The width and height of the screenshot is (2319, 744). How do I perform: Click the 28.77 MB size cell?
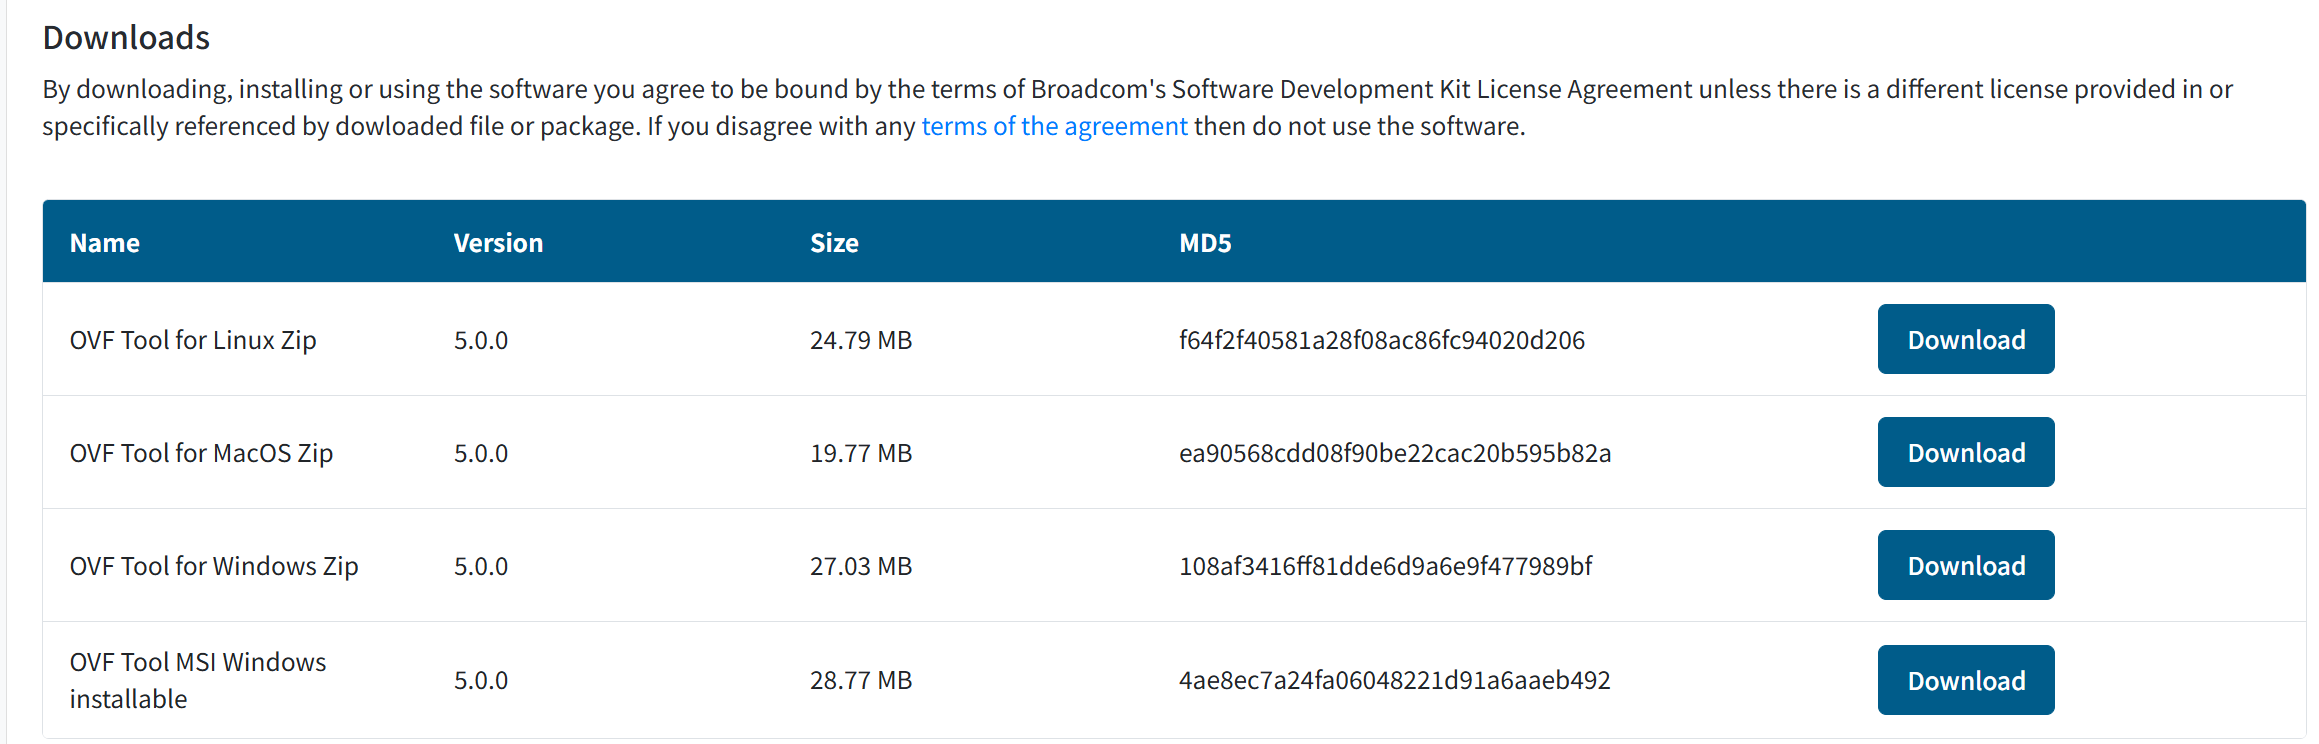(x=861, y=680)
